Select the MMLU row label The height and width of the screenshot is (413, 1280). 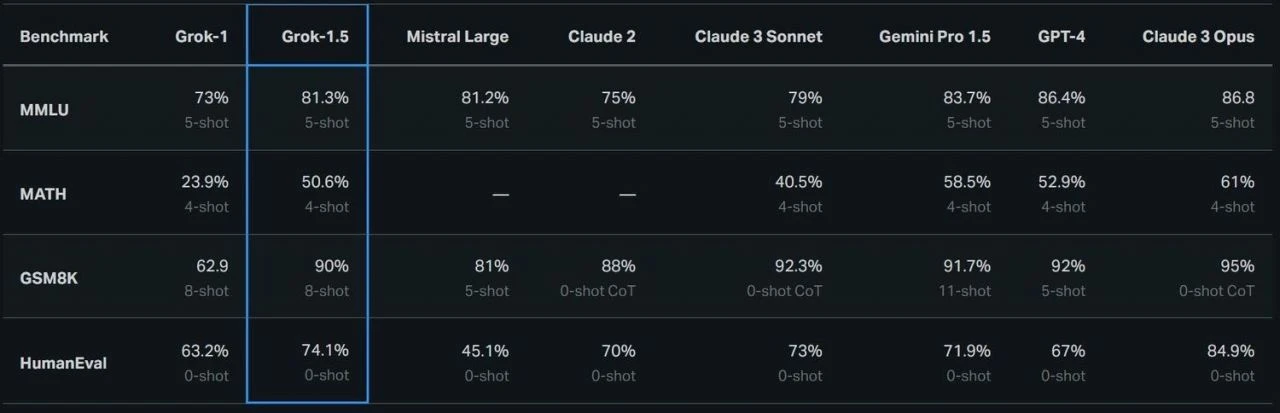point(45,110)
